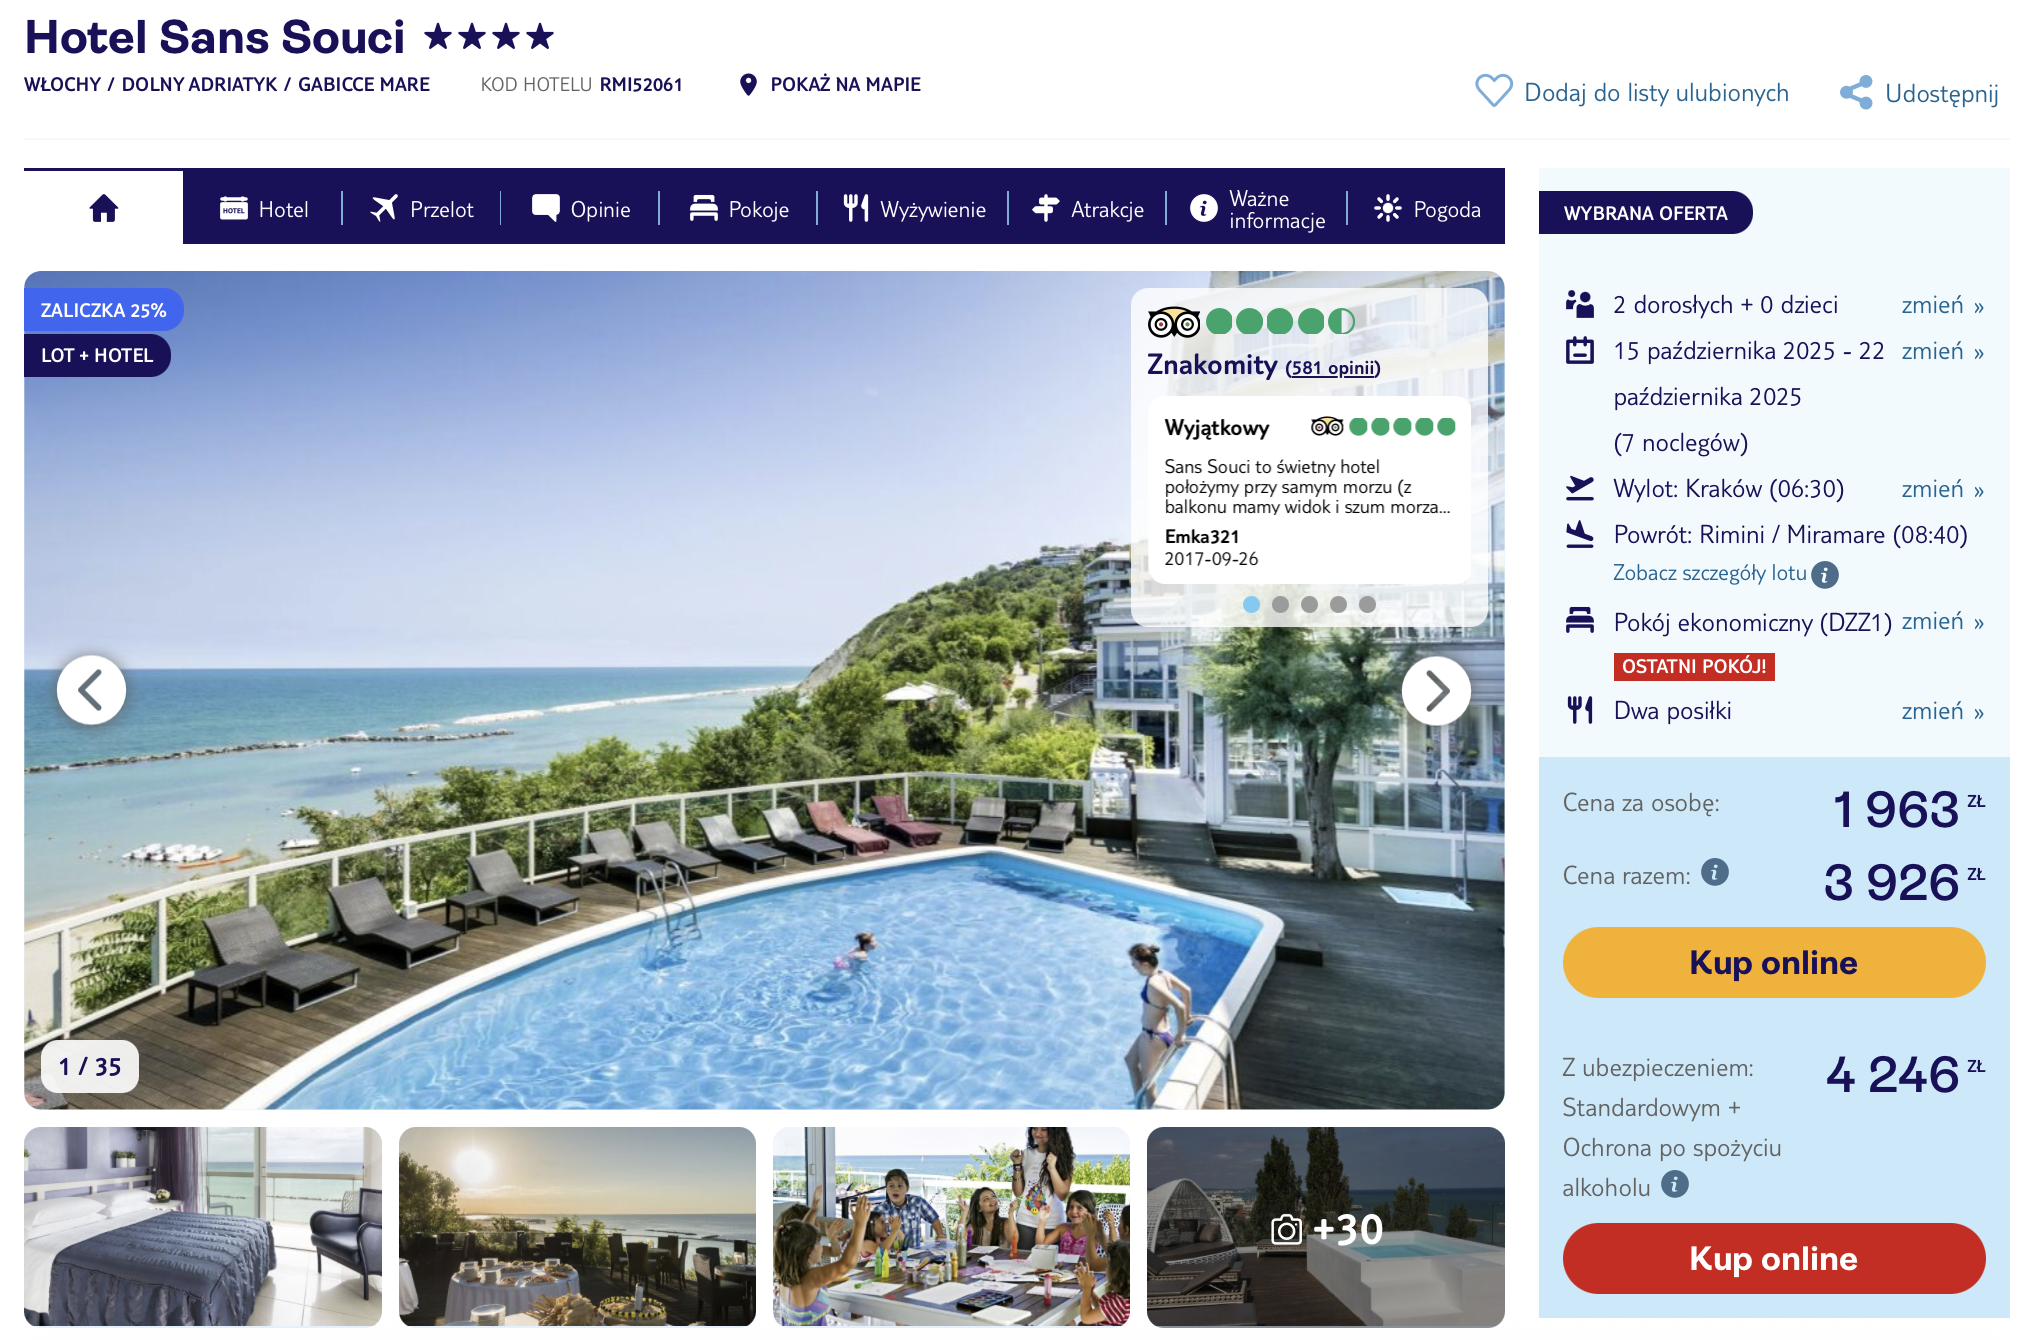The width and height of the screenshot is (2027, 1340).
Task: Show previous photo with left arrow
Action: pyautogui.click(x=91, y=690)
